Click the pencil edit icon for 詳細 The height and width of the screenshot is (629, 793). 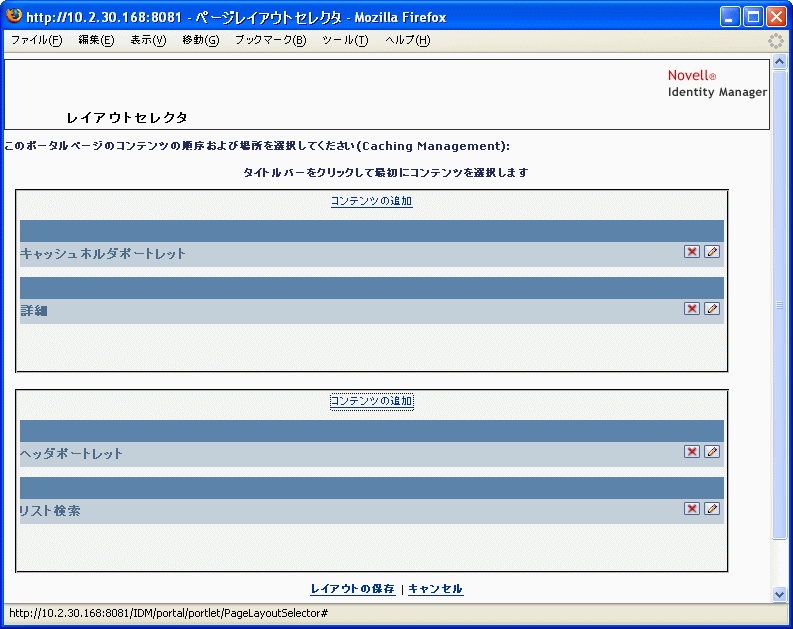coord(712,309)
